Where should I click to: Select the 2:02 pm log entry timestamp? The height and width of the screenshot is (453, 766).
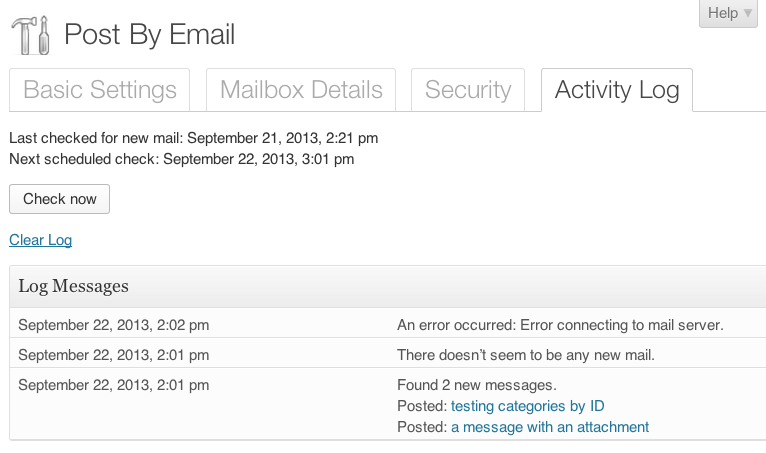pos(114,325)
